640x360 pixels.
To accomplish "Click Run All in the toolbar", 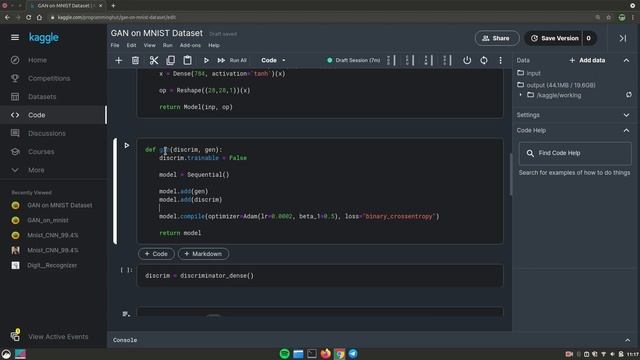I will [x=232, y=60].
